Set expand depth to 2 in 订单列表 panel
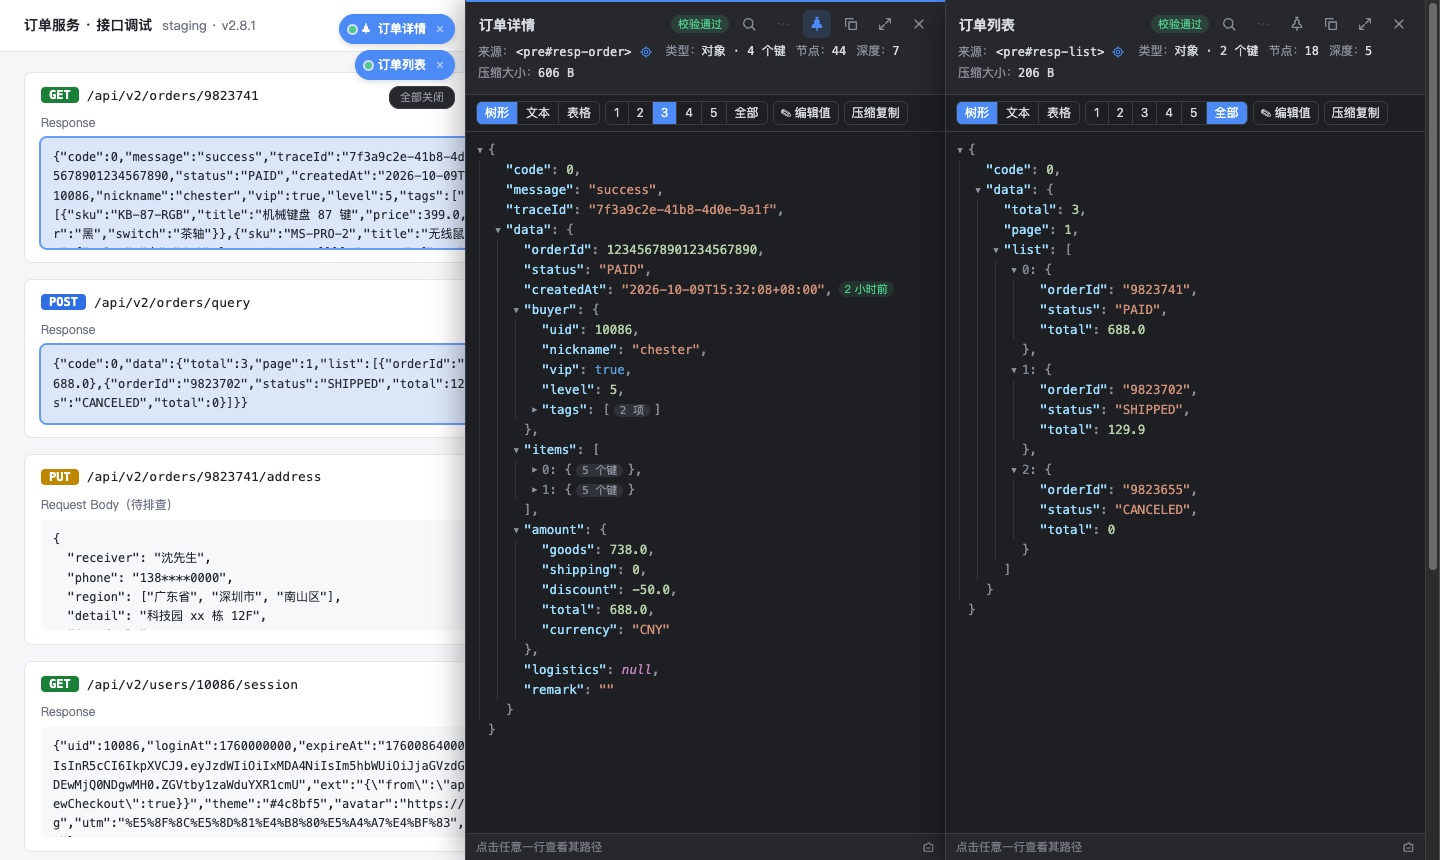The width and height of the screenshot is (1440, 860). pyautogui.click(x=1120, y=113)
